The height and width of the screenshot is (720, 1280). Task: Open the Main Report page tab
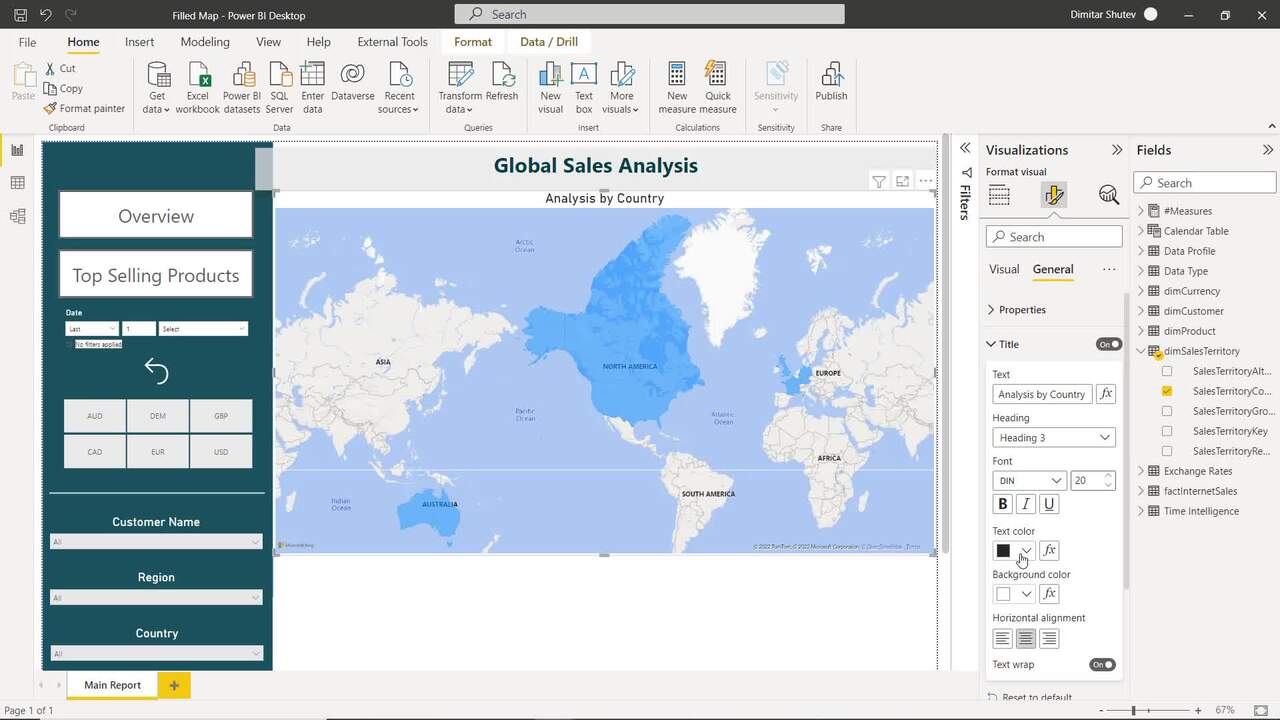(x=112, y=685)
